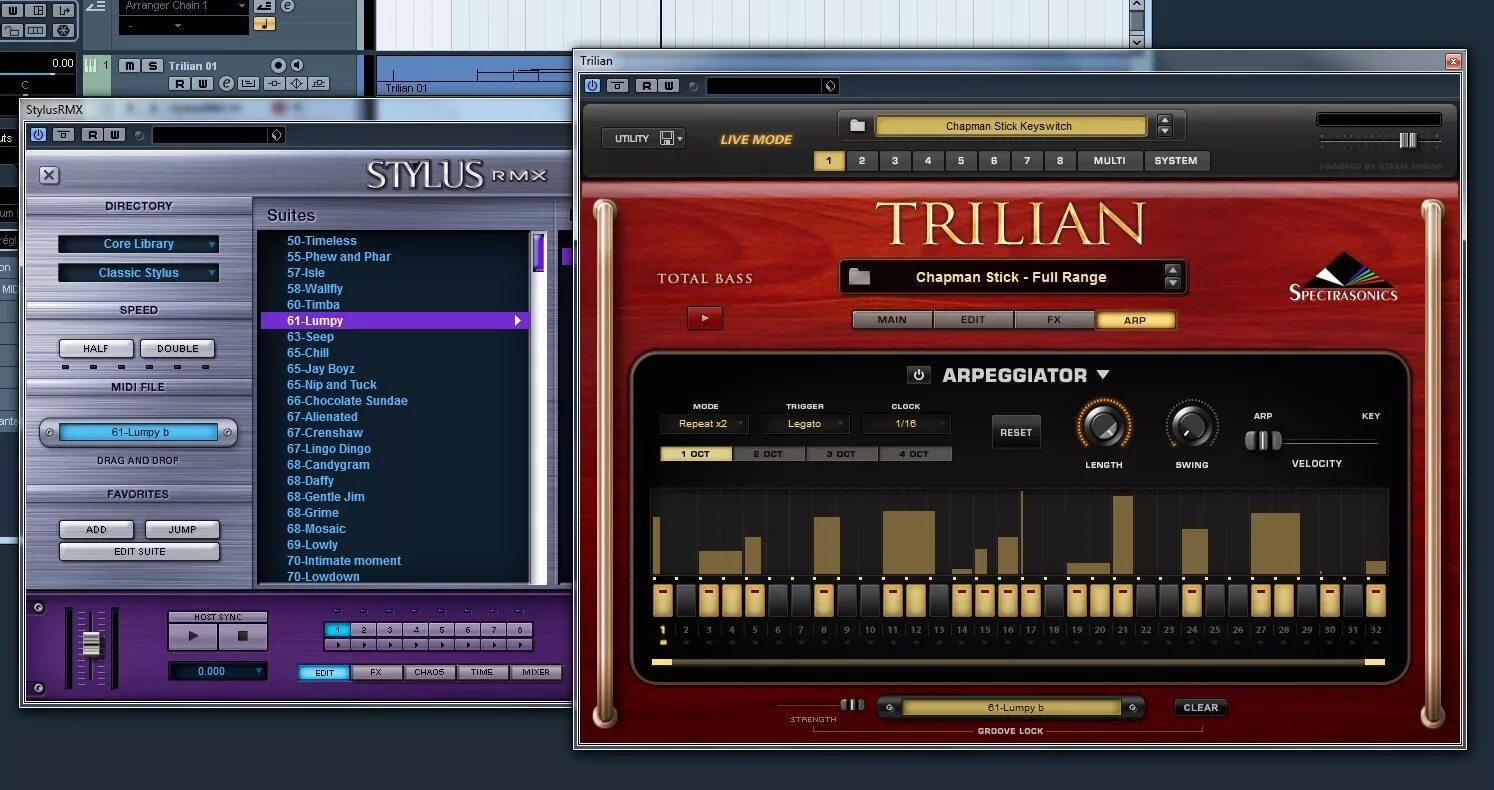
Task: Switch to the Trilian EDIT tab
Action: tap(973, 320)
